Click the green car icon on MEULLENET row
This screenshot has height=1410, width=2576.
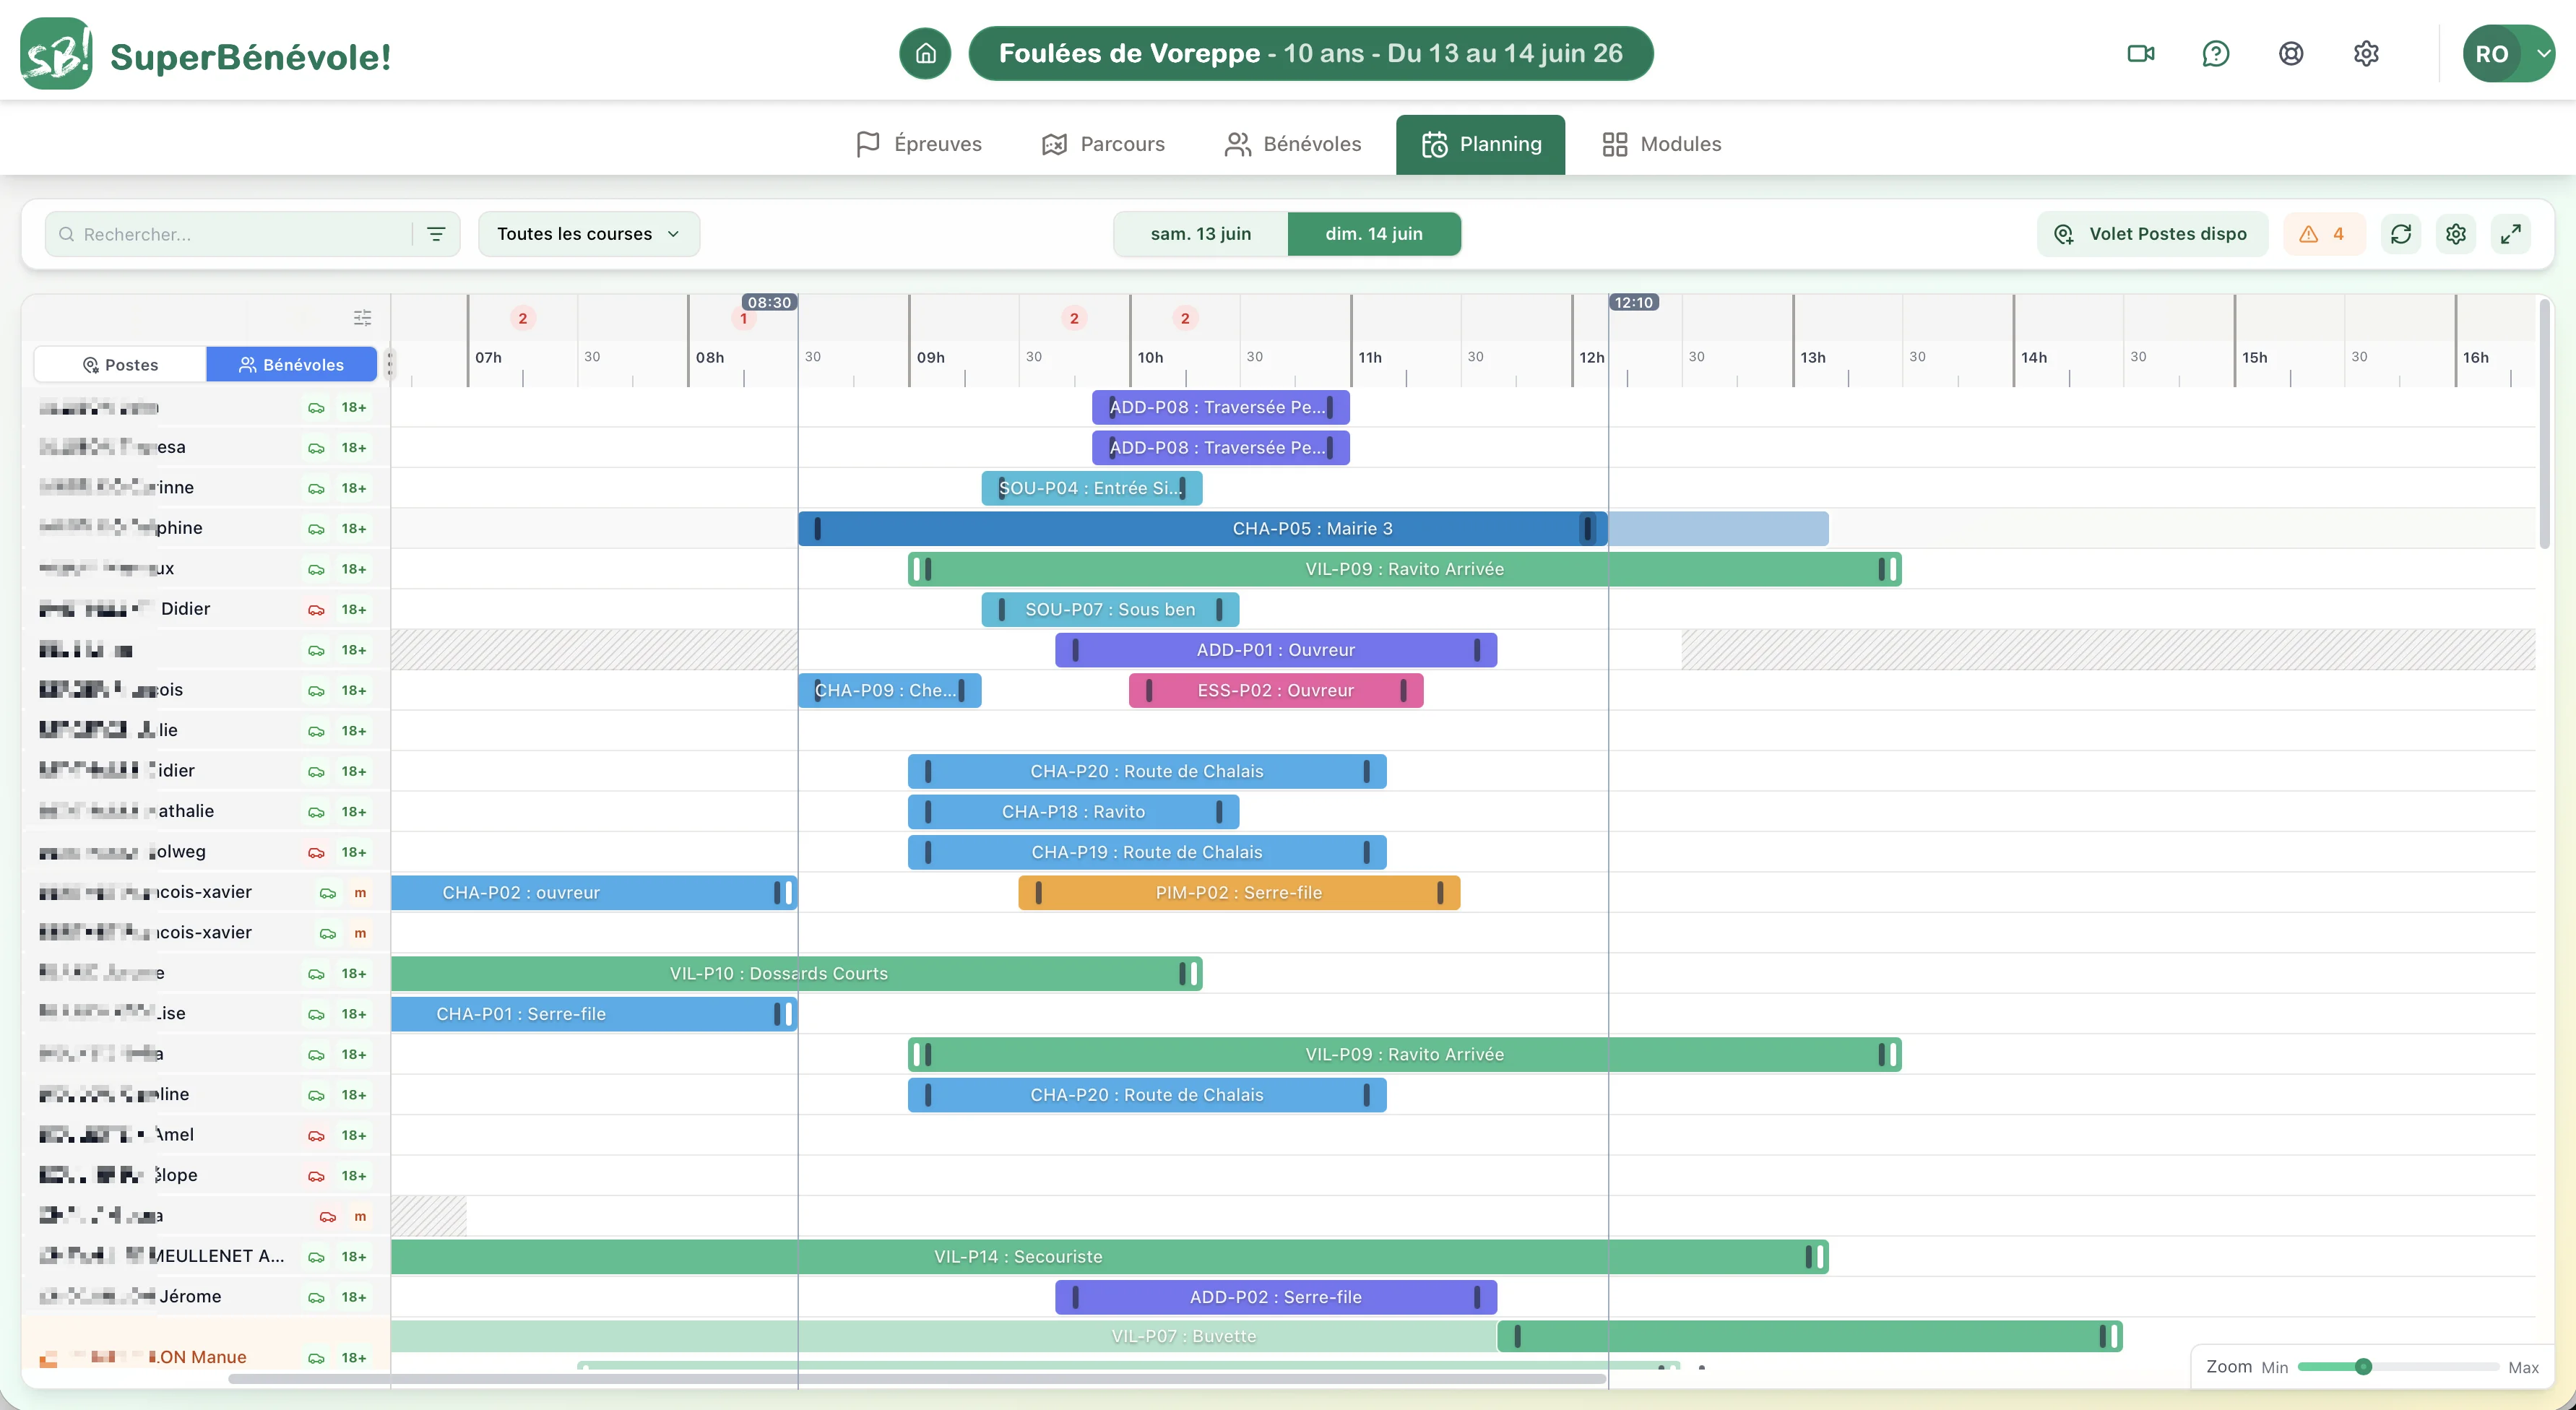pos(316,1257)
